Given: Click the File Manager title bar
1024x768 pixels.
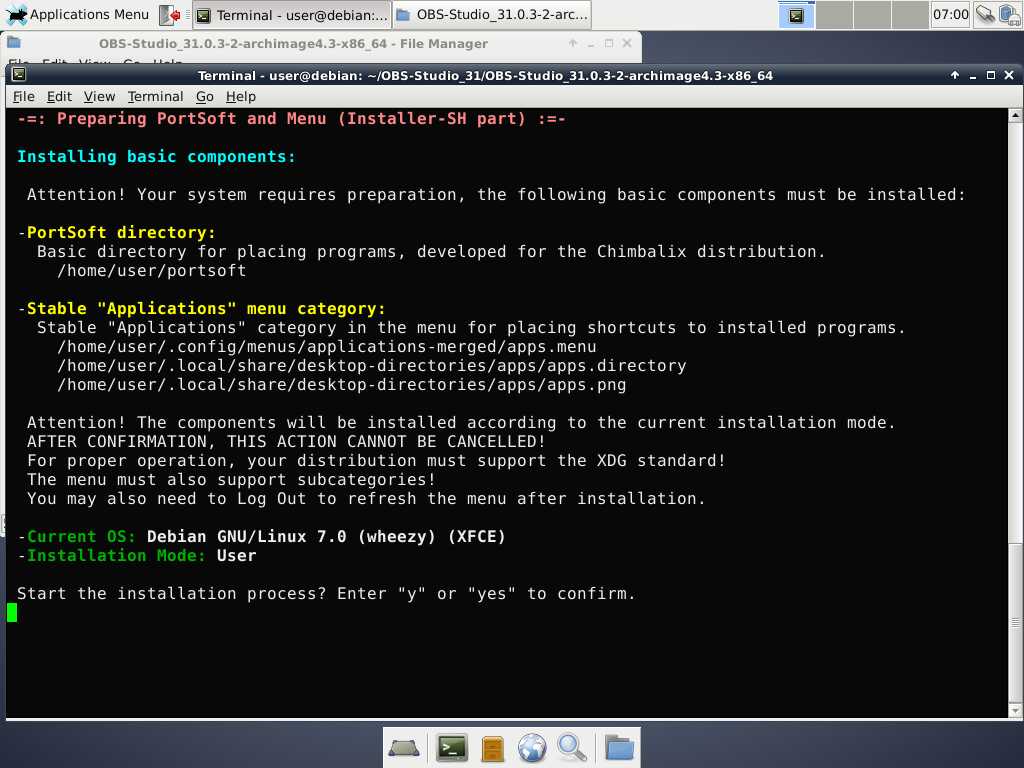Looking at the screenshot, I should [293, 44].
